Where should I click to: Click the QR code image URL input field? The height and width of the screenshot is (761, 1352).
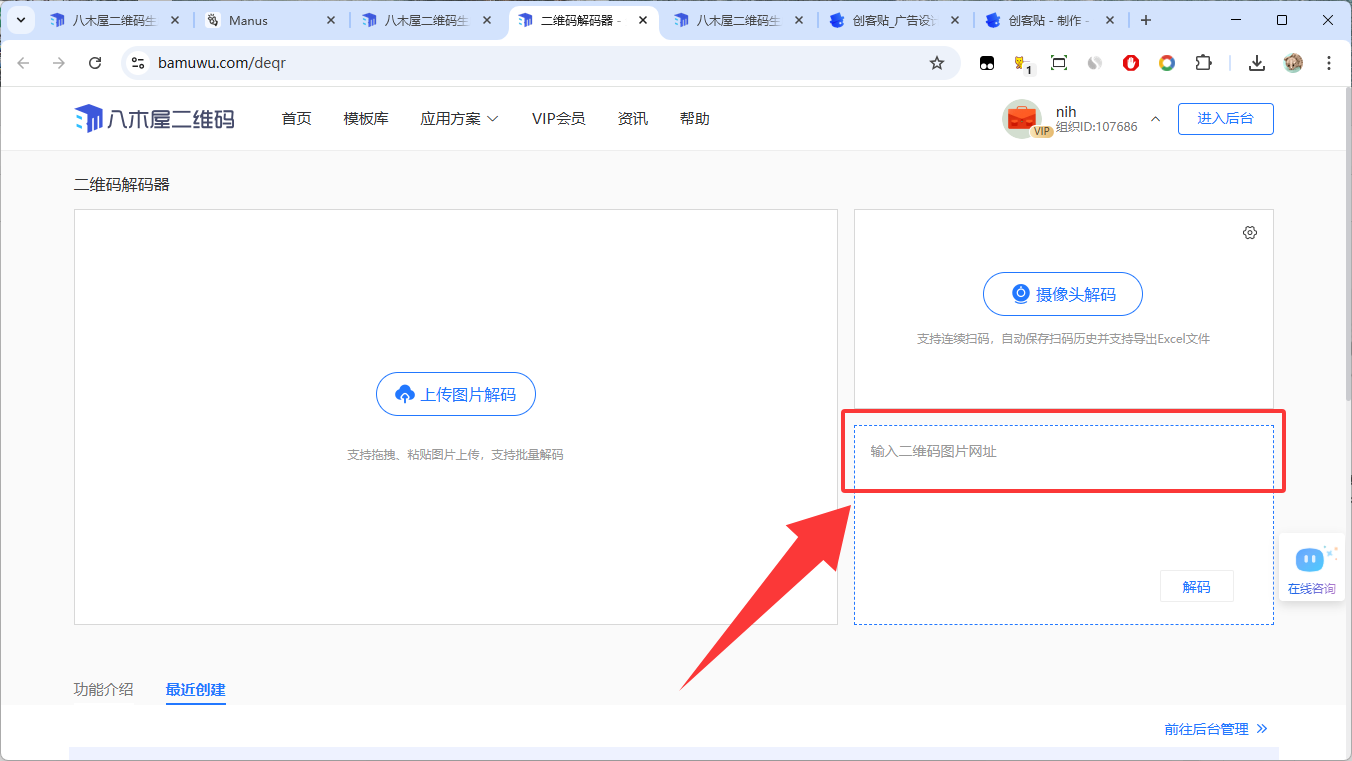(x=1062, y=452)
